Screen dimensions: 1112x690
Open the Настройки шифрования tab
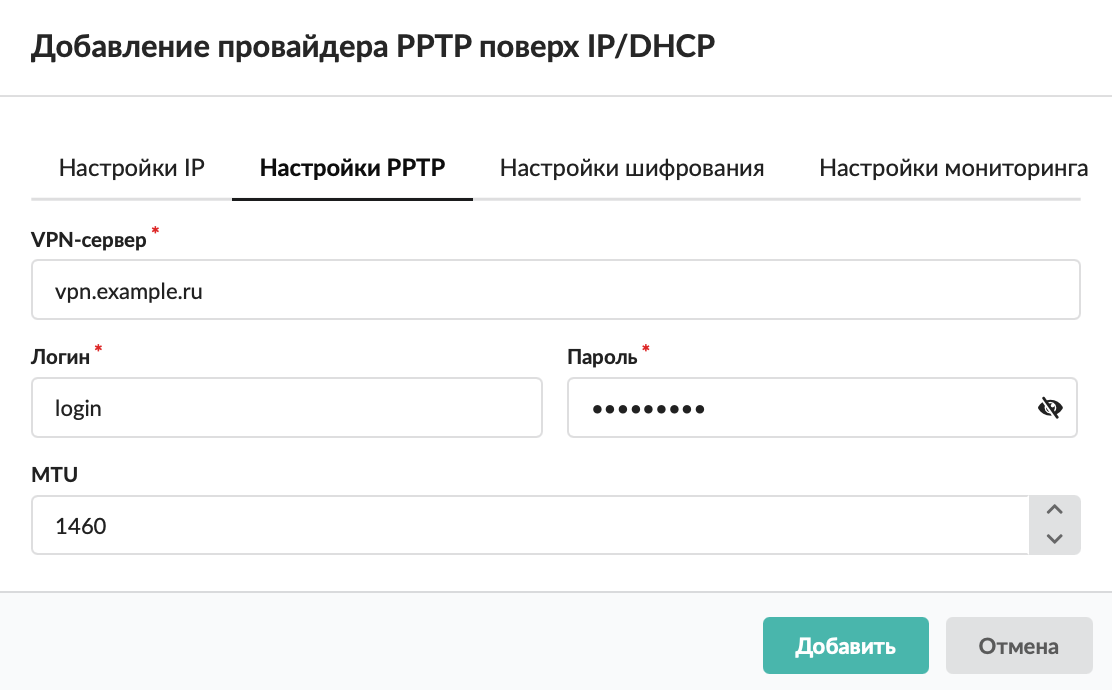[632, 168]
